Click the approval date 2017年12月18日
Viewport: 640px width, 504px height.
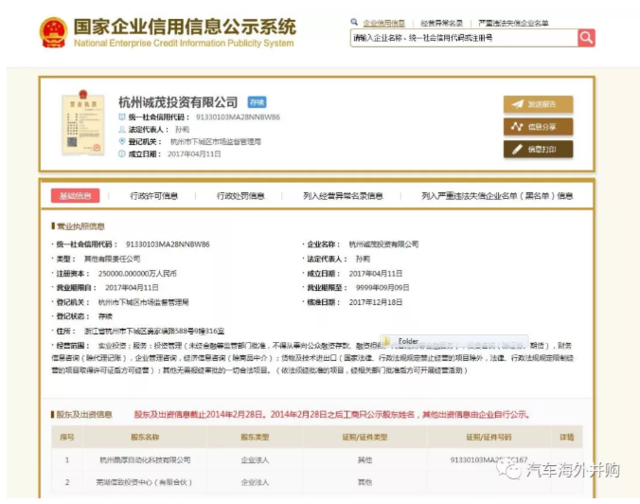[x=376, y=302]
